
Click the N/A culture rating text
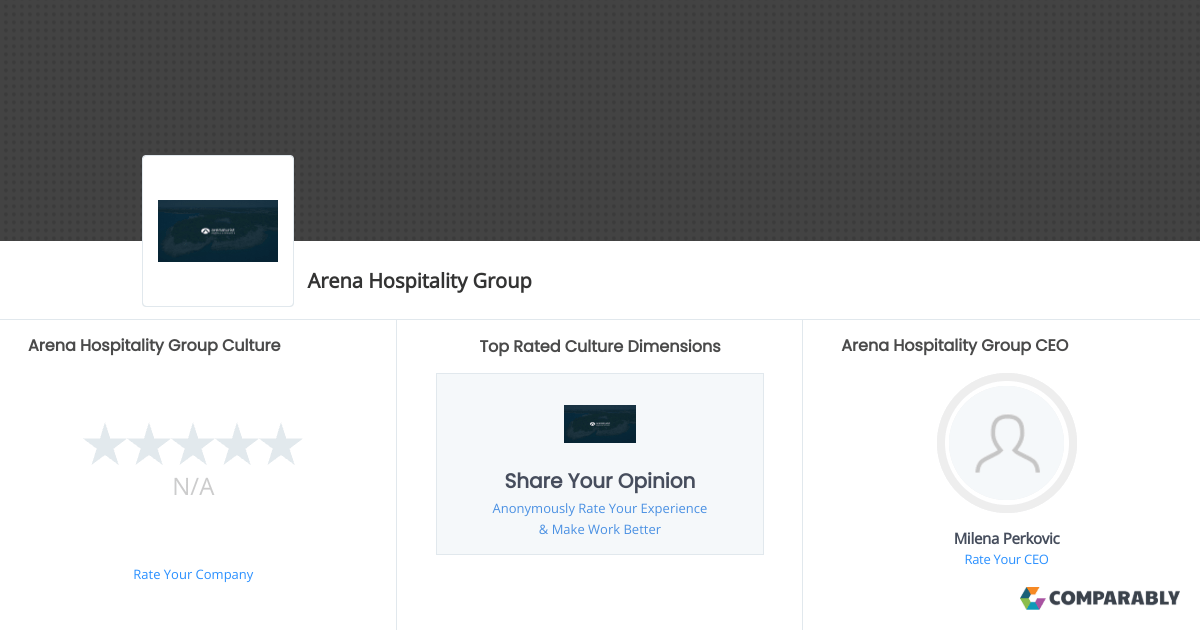(193, 487)
